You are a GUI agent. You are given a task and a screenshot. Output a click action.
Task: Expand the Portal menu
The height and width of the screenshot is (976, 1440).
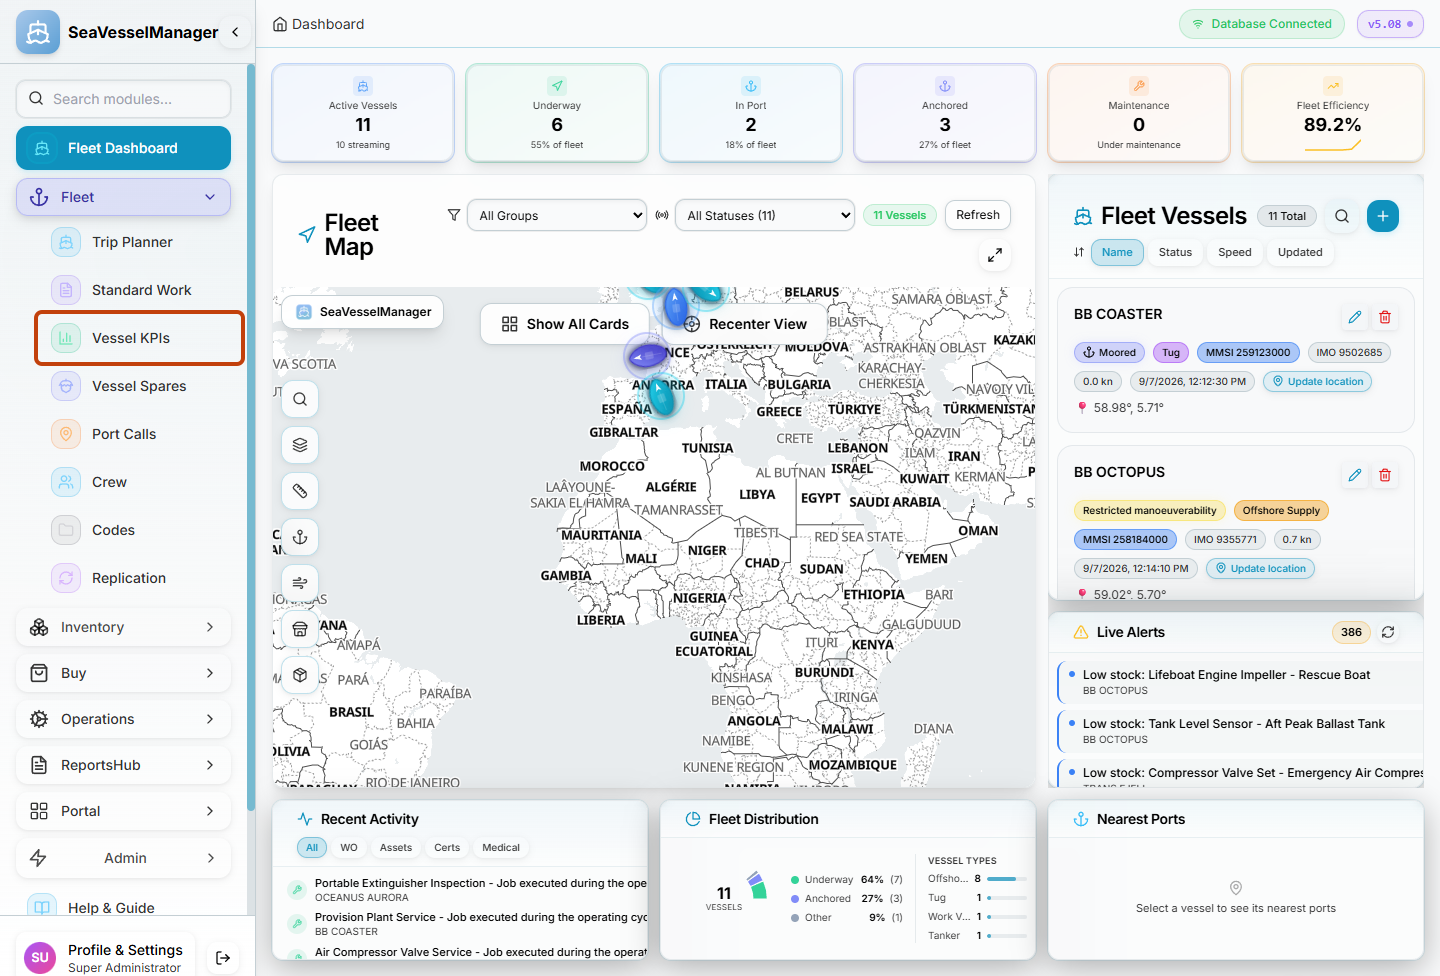tap(123, 811)
